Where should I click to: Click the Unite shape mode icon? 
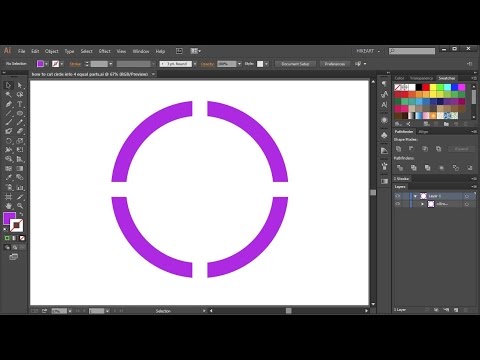pyautogui.click(x=399, y=149)
